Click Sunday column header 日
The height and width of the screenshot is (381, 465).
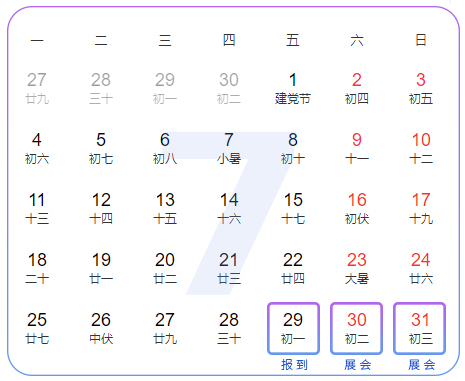[x=421, y=40]
